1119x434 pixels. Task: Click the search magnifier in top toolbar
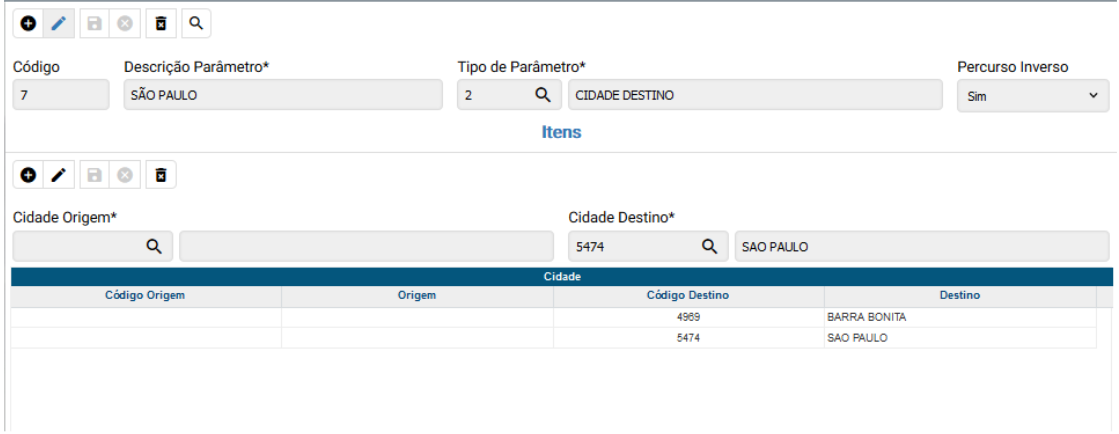point(196,22)
